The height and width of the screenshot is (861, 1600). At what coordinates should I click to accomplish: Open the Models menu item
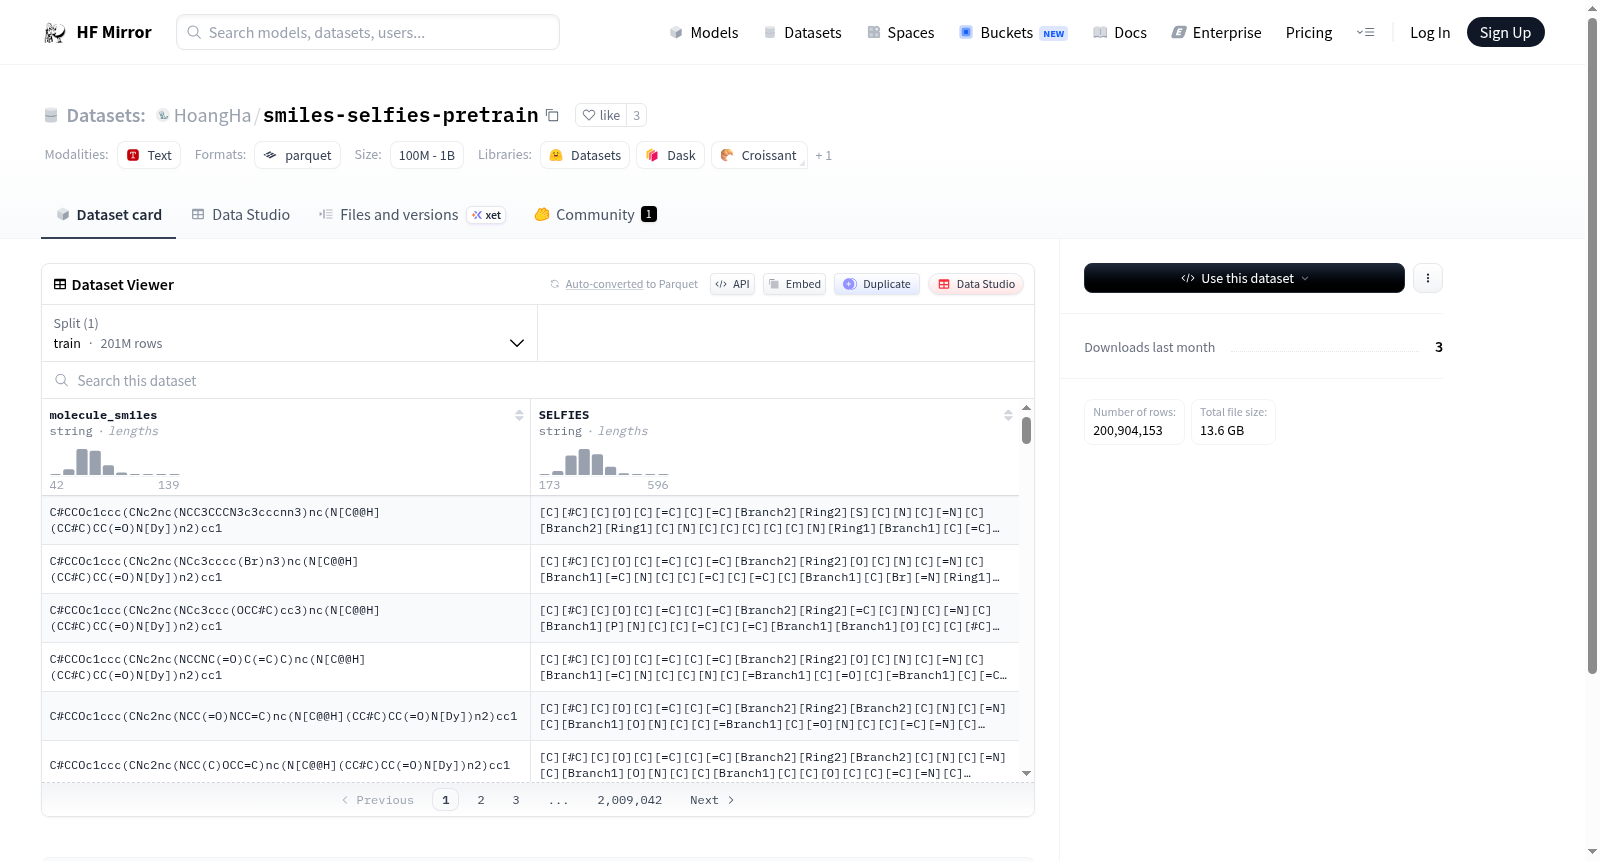coord(704,33)
